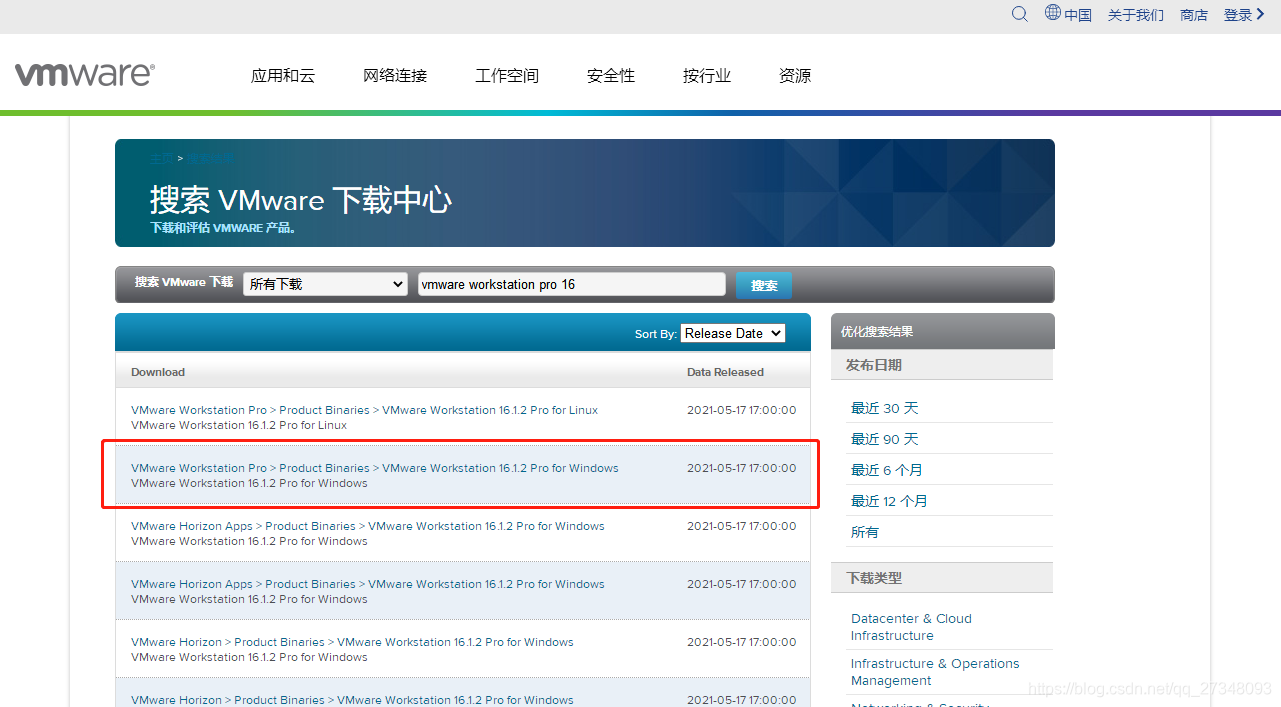The image size is (1281, 707).
Task: Open the 资源 navigation menu
Action: [x=795, y=76]
